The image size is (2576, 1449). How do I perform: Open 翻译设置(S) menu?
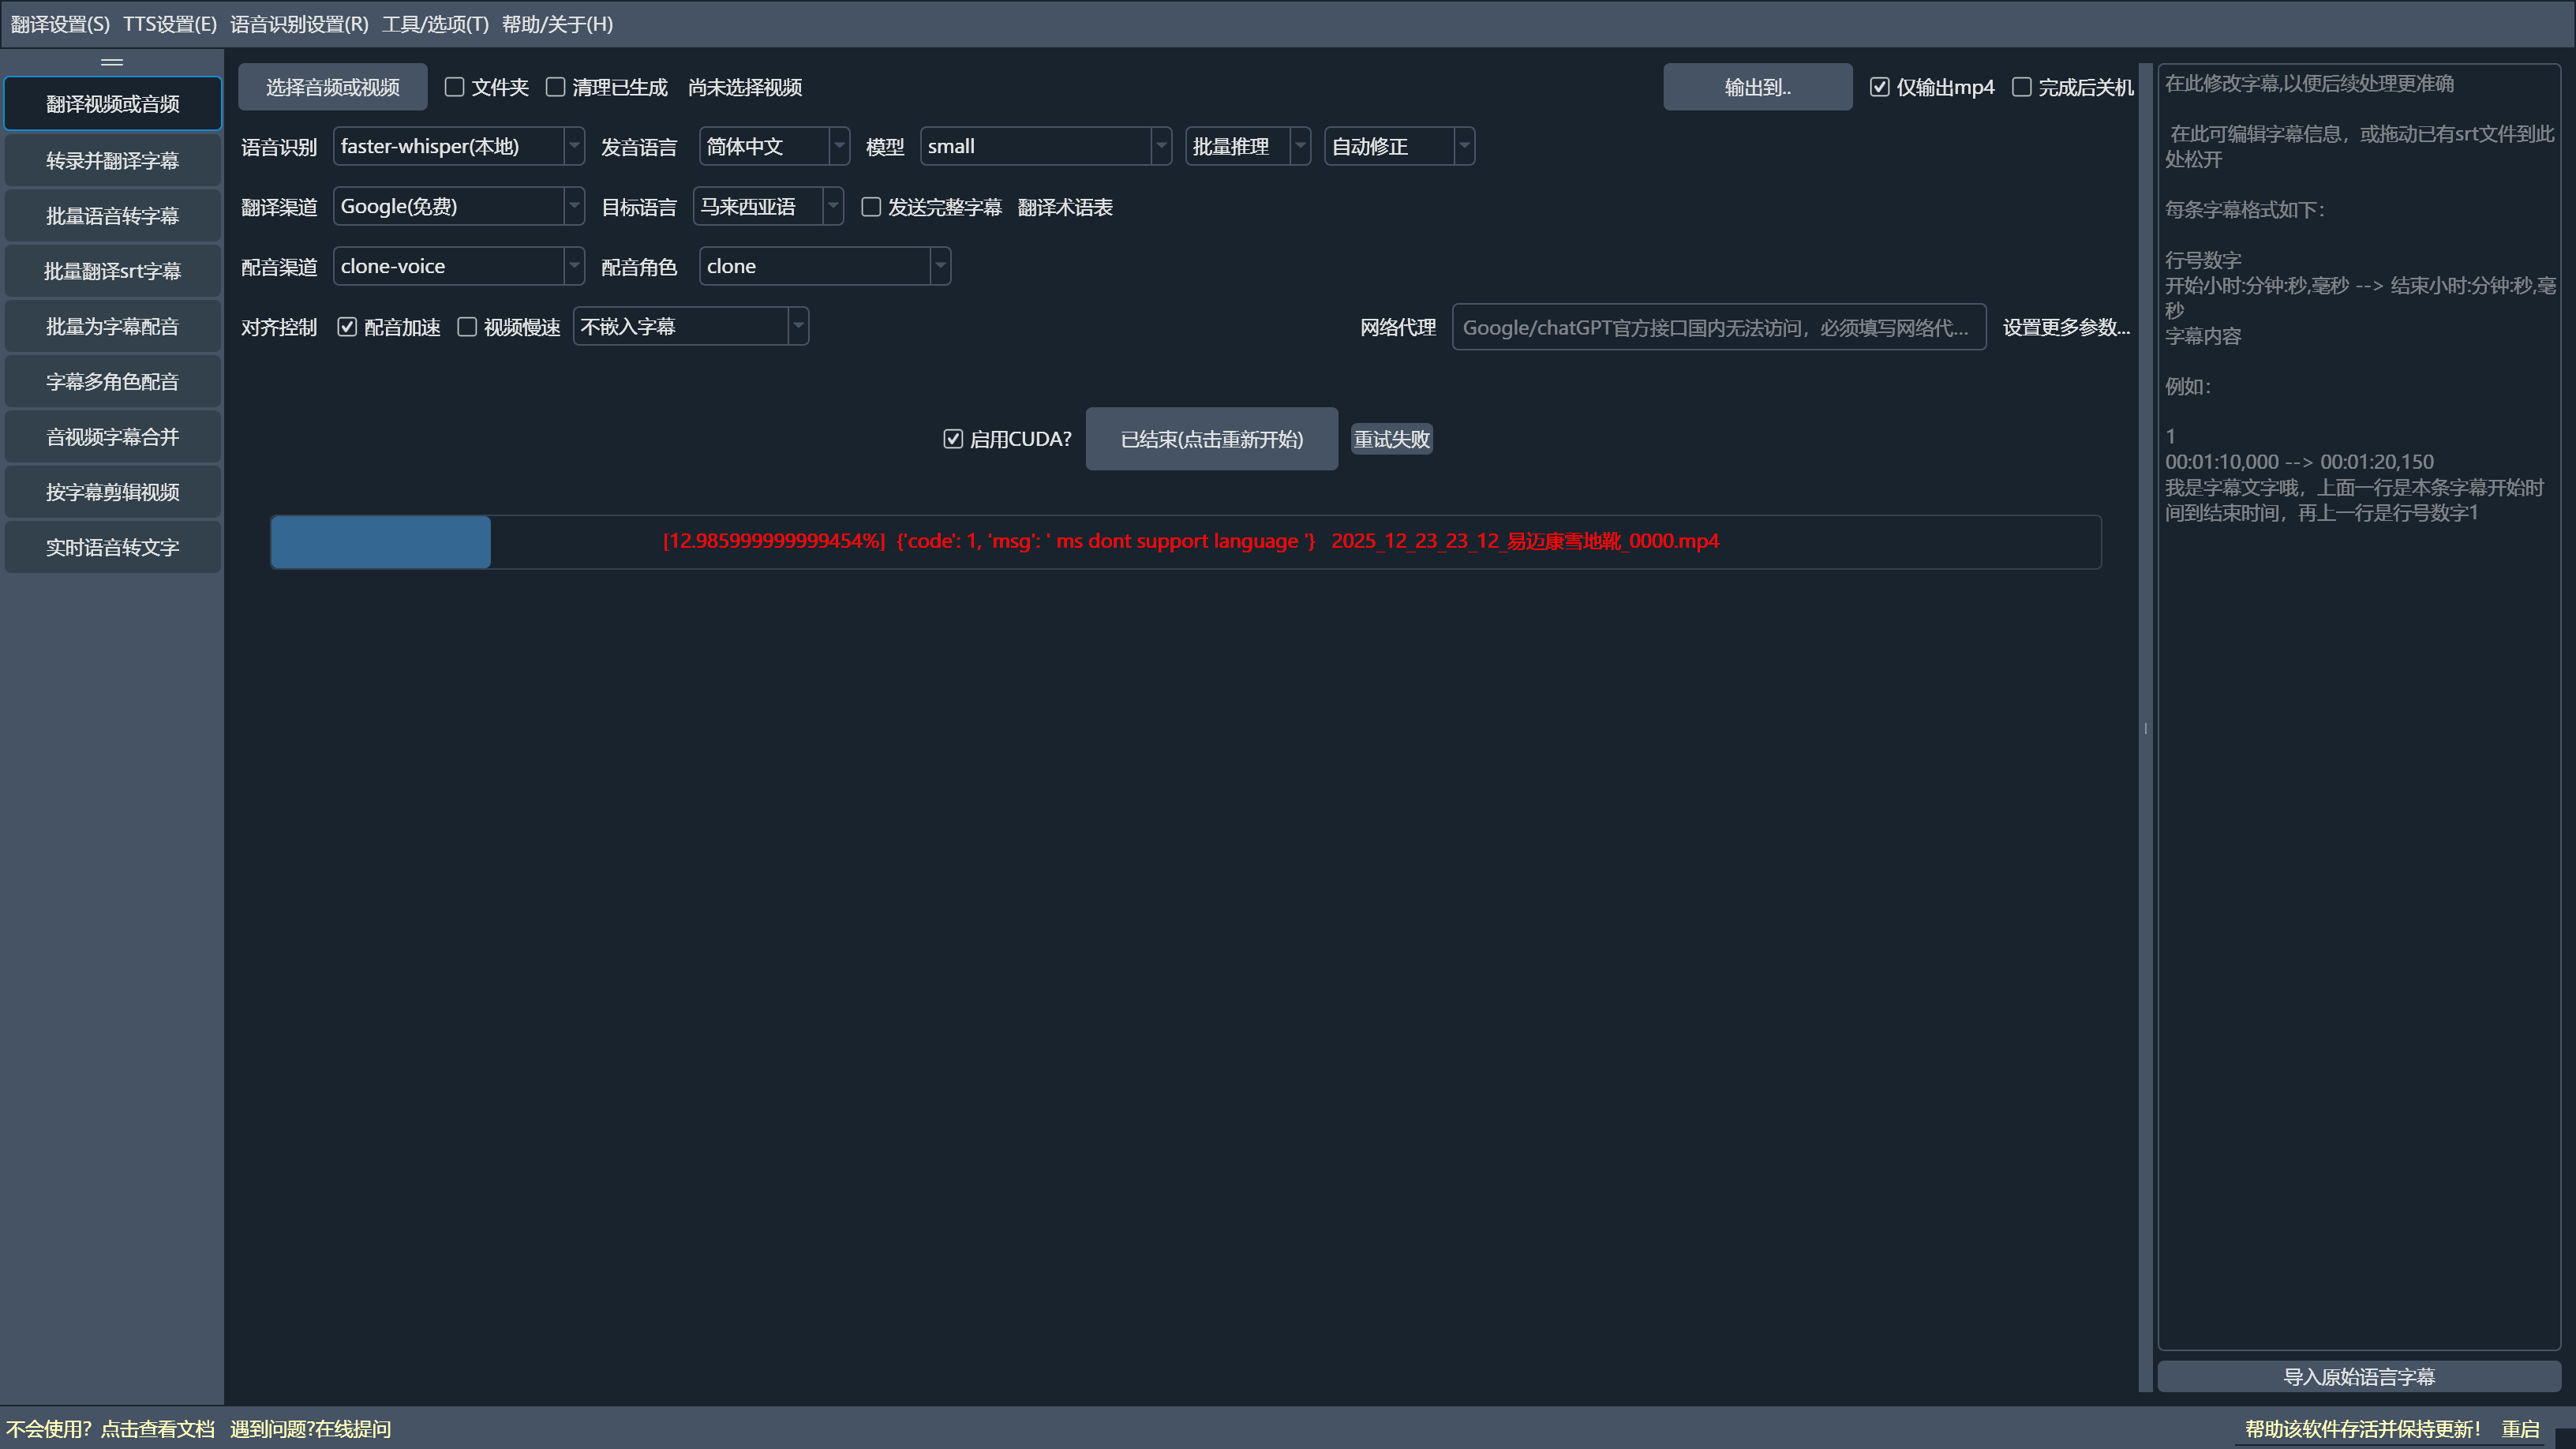(60, 24)
